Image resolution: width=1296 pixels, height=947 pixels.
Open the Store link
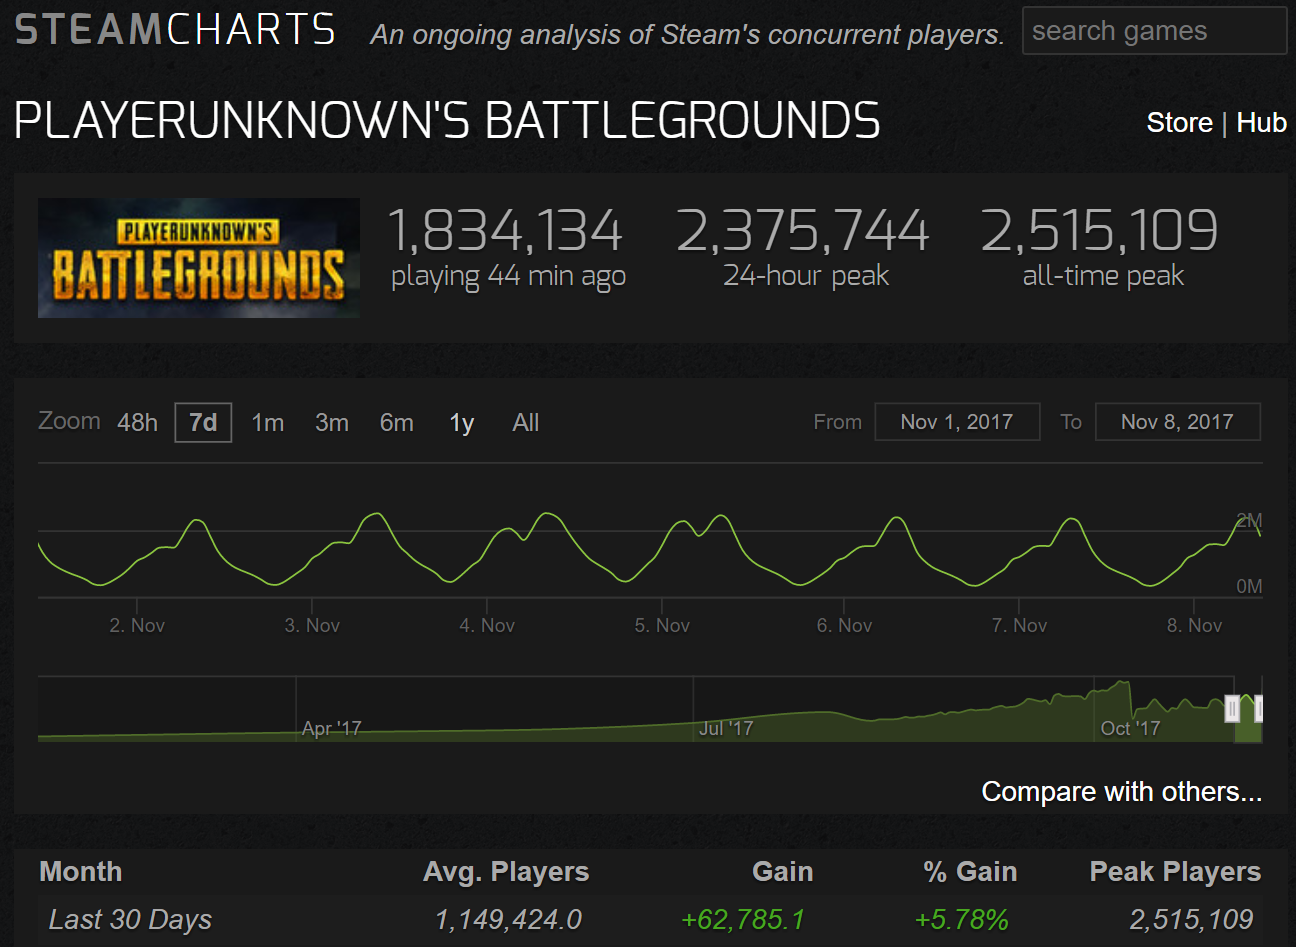coord(1179,122)
